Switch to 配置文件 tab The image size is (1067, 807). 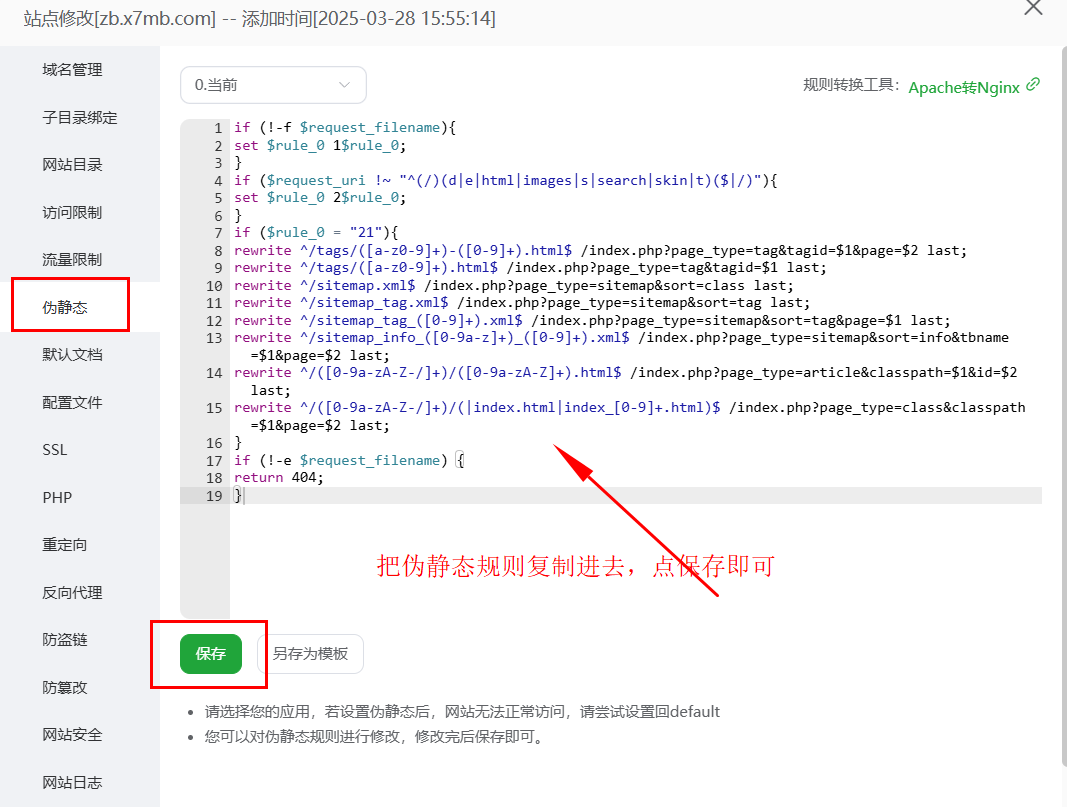click(x=72, y=403)
